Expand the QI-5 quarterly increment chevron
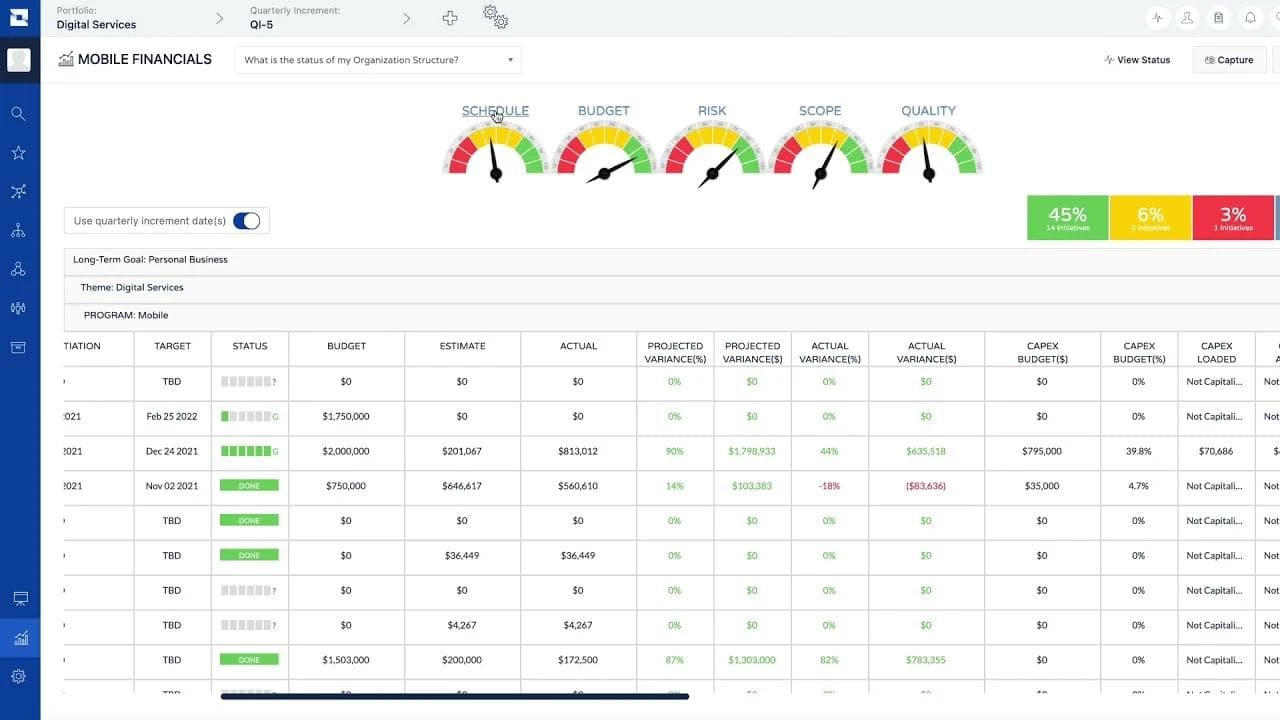Viewport: 1280px width, 720px height. pos(406,17)
